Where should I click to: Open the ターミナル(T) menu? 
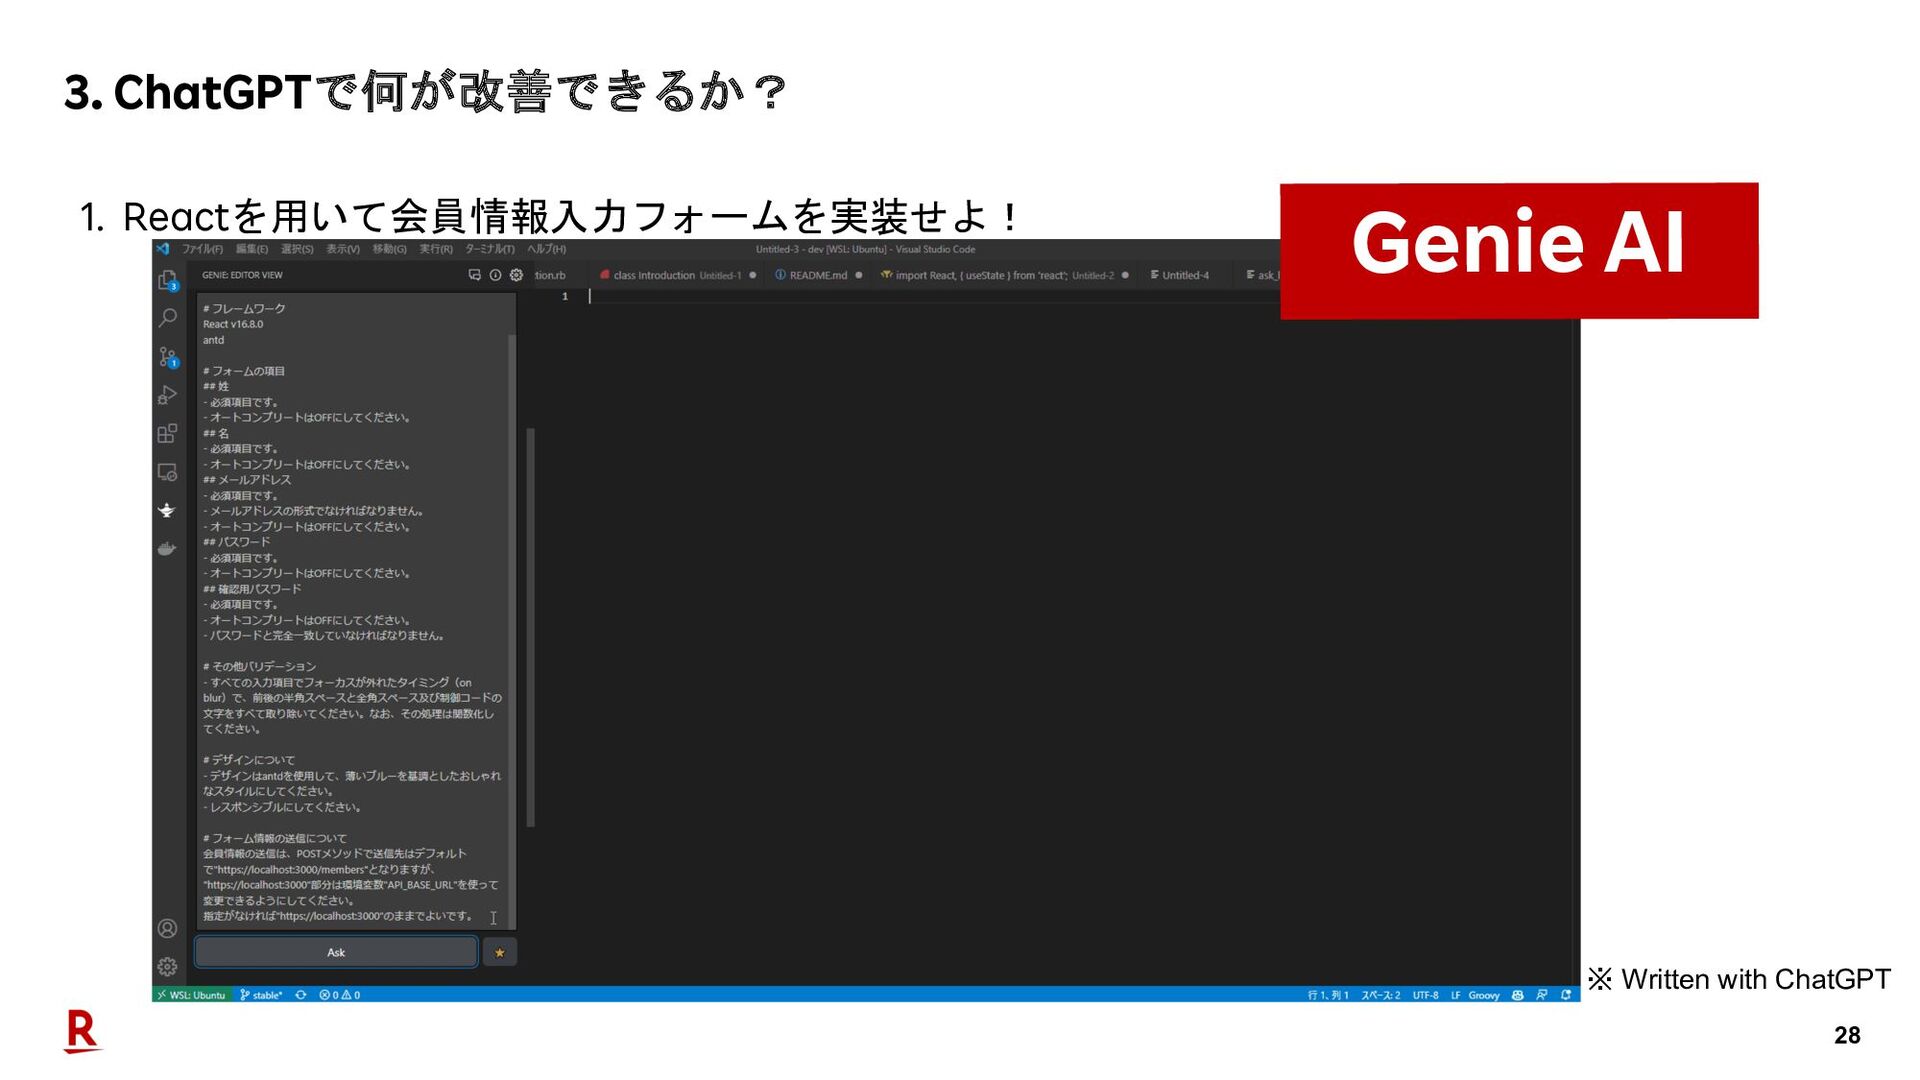(x=489, y=249)
